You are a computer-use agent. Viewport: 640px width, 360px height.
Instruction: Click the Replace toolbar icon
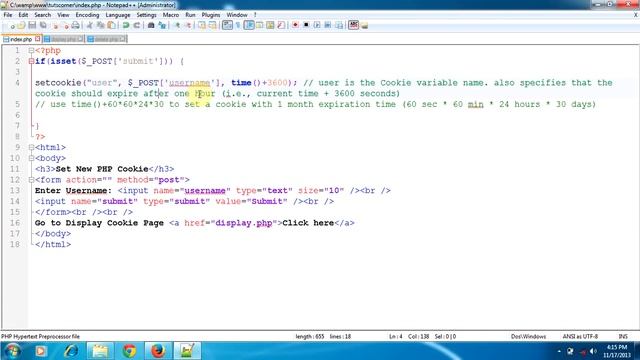coord(162,25)
